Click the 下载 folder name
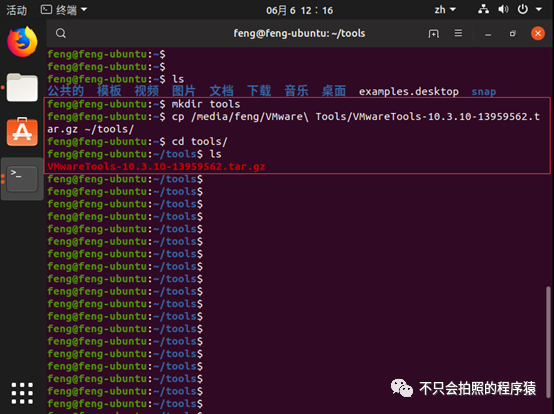Screen dimensions: 554x414 (259, 91)
